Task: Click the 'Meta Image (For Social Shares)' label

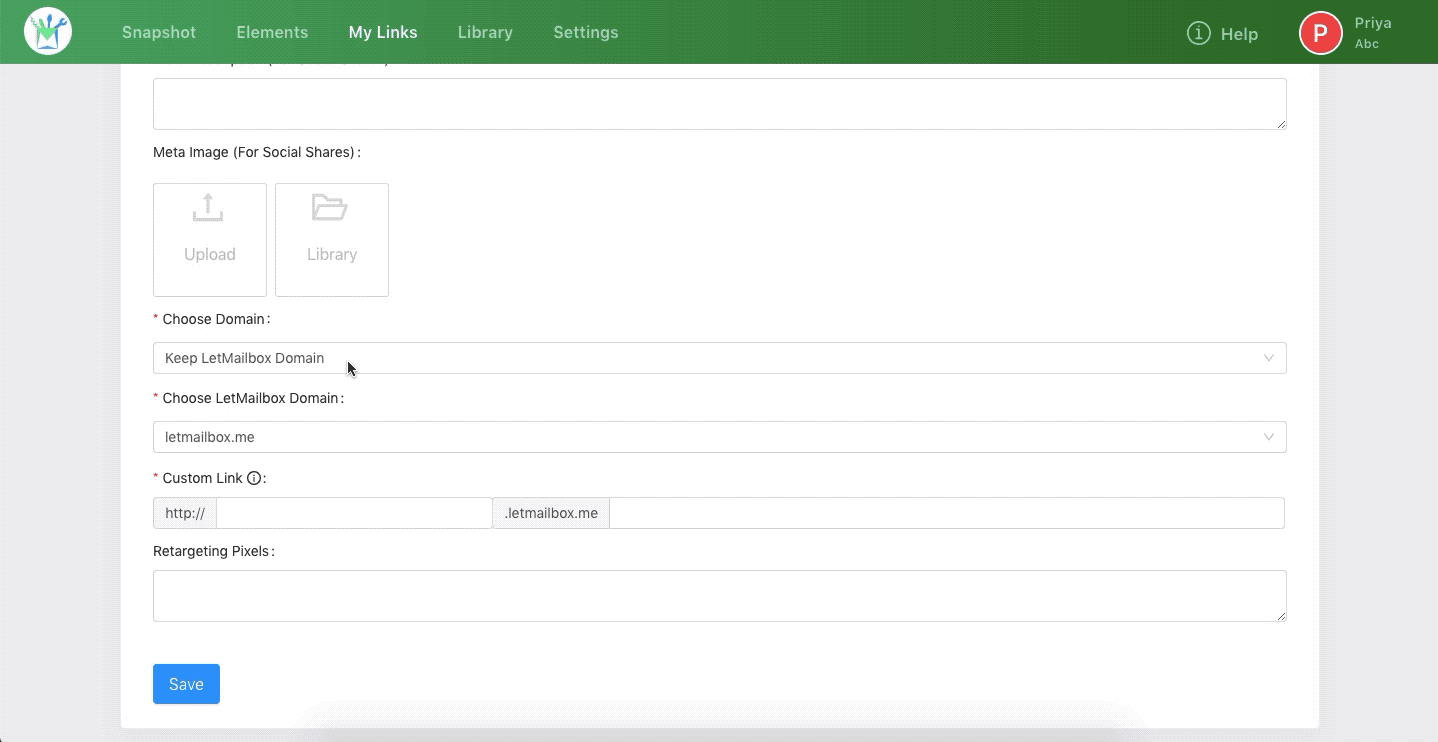Action: tap(257, 152)
